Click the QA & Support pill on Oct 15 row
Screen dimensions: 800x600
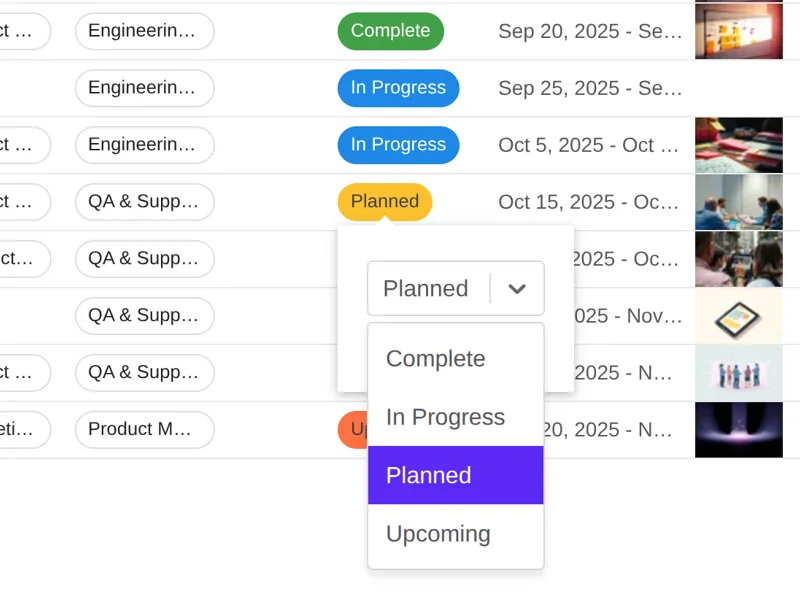coord(144,202)
